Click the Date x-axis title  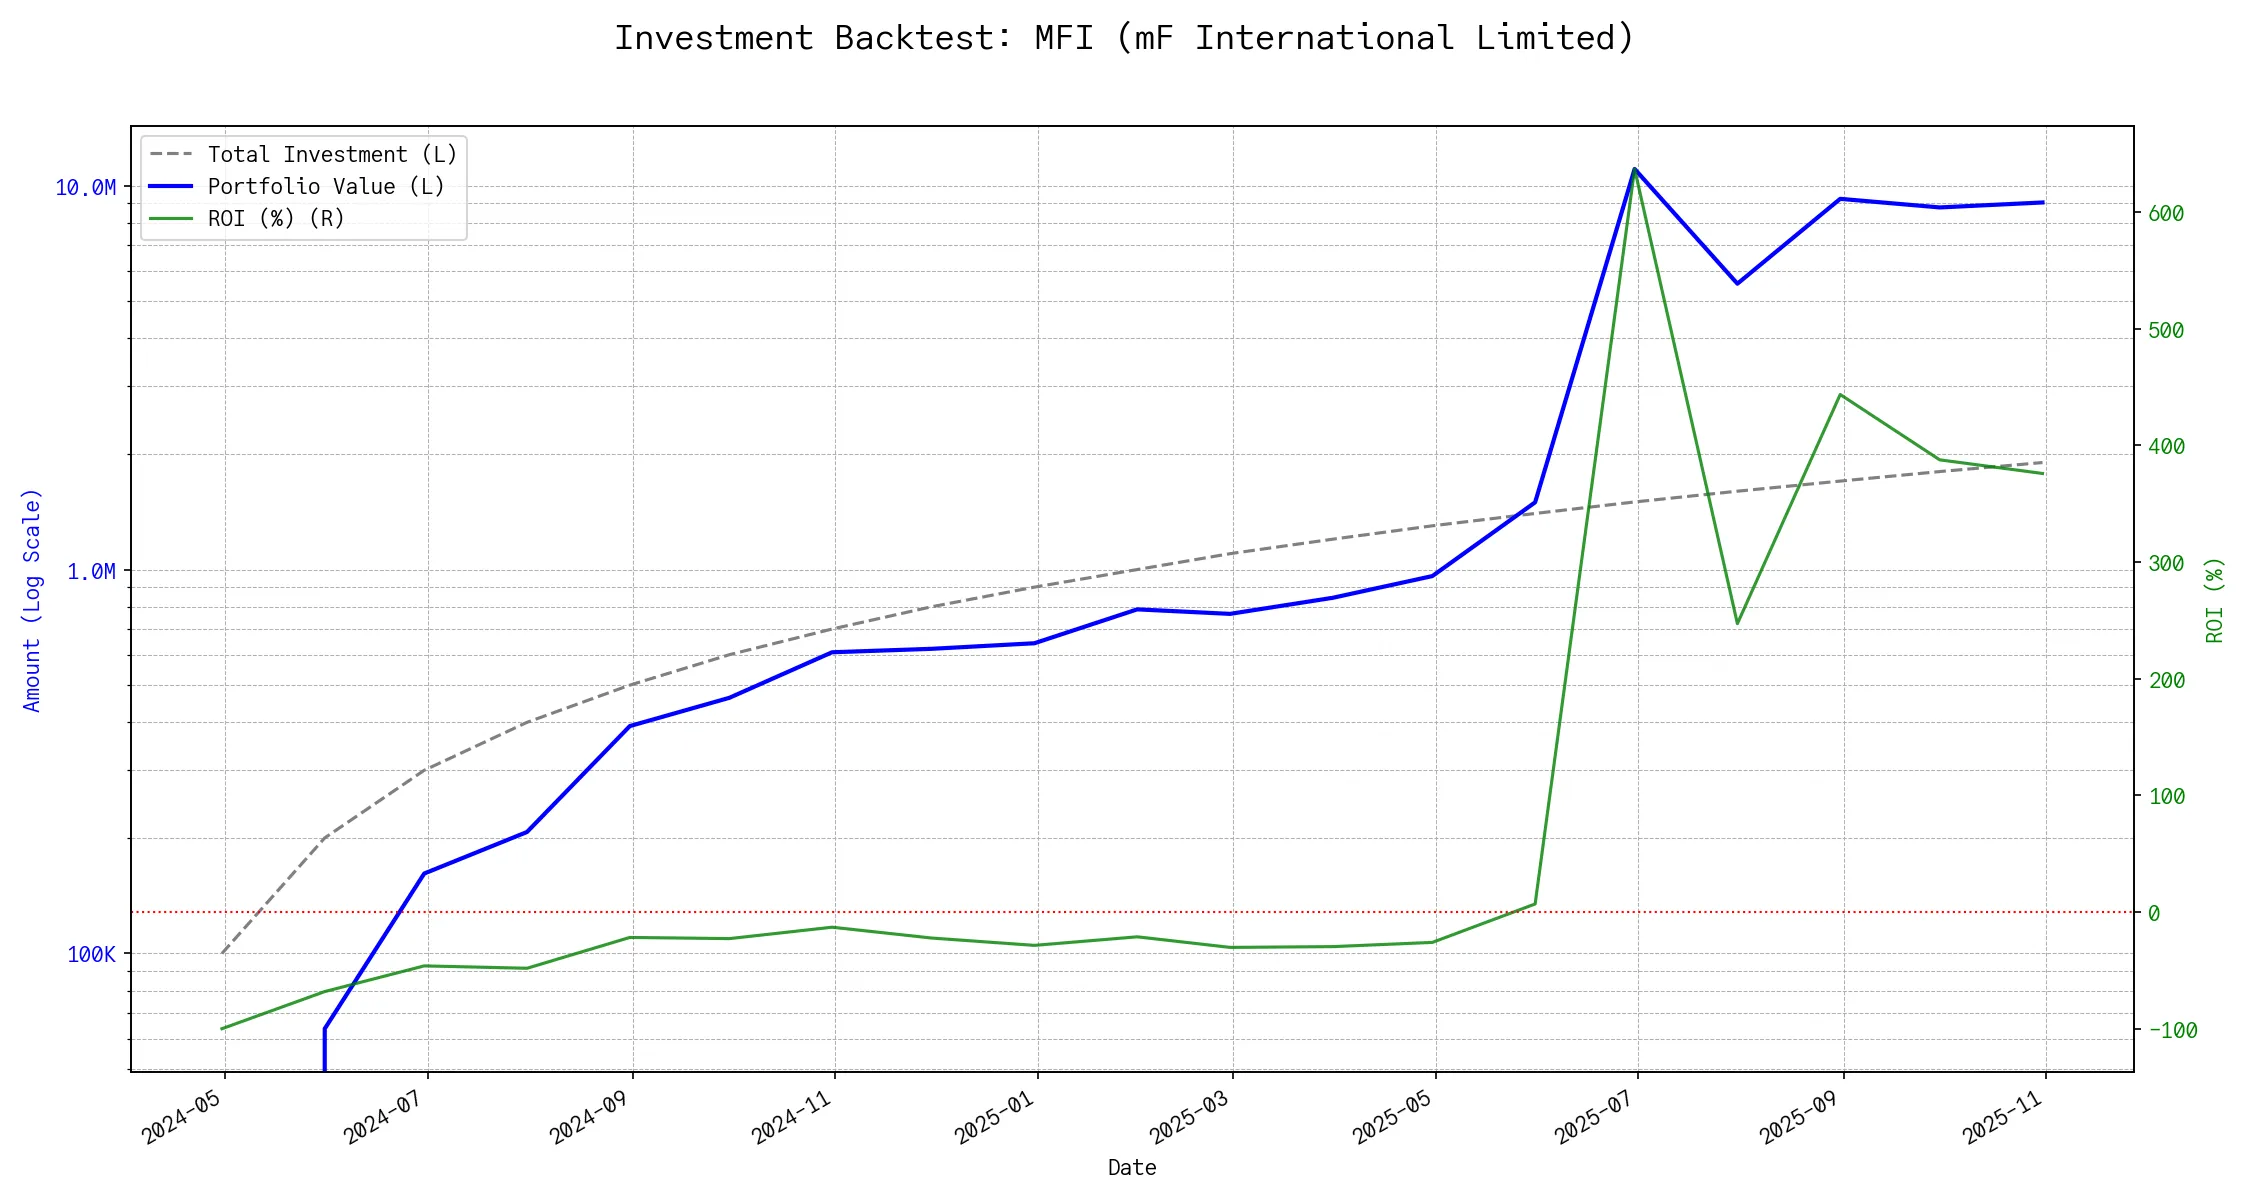coord(1131,1168)
